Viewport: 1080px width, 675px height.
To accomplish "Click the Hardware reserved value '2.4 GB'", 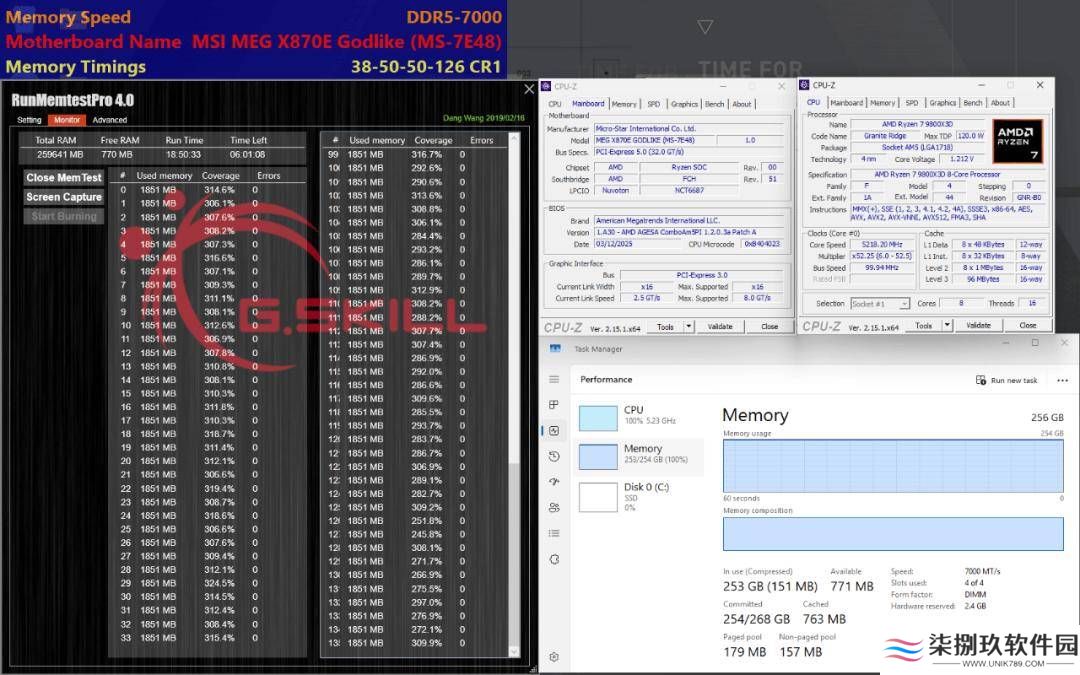I will pos(975,606).
